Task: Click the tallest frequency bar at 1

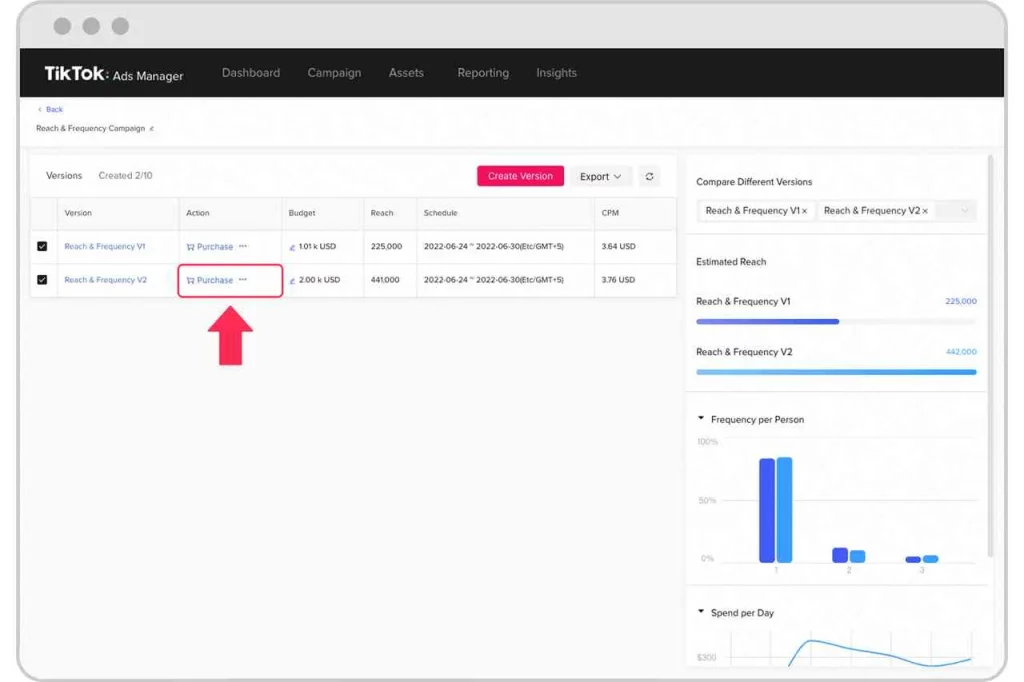Action: pos(784,510)
